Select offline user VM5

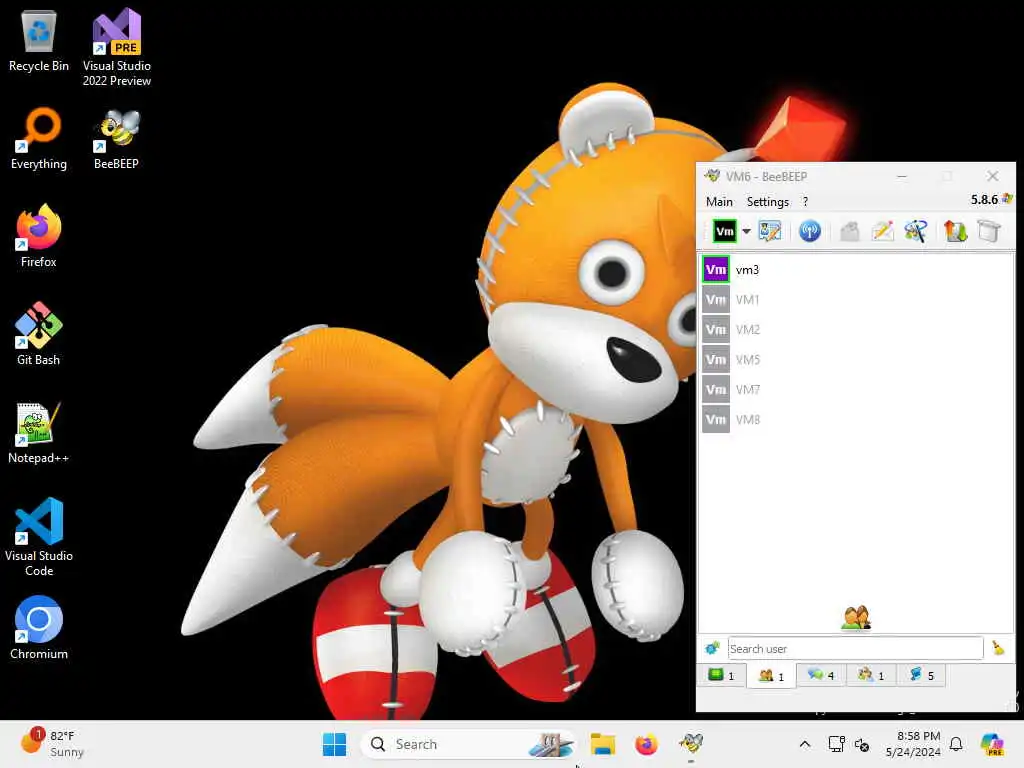coord(856,360)
